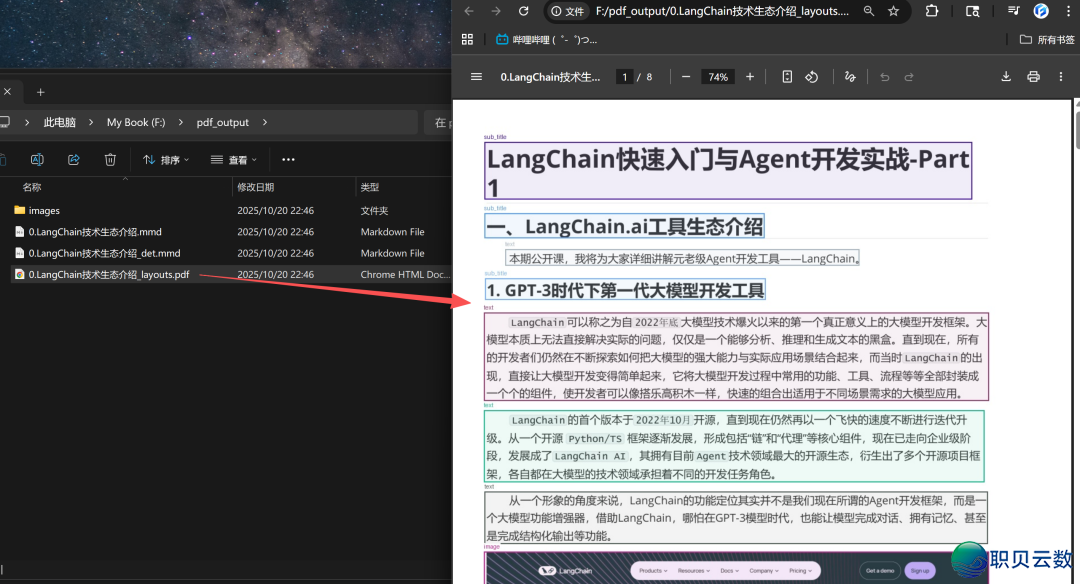This screenshot has height=584, width=1080.
Task: Toggle the bookmark star for this page
Action: [x=893, y=12]
